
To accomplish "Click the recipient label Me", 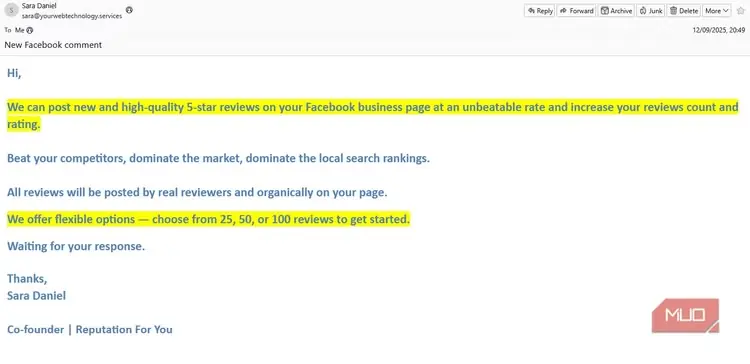I will point(20,30).
